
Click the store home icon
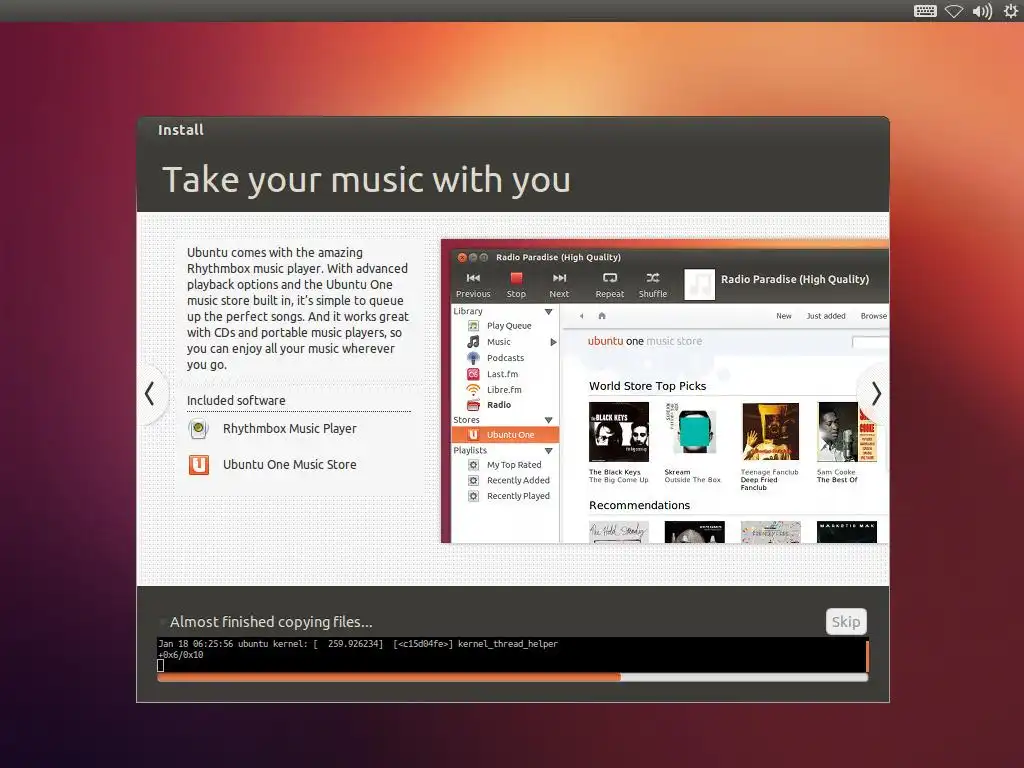pyautogui.click(x=601, y=316)
